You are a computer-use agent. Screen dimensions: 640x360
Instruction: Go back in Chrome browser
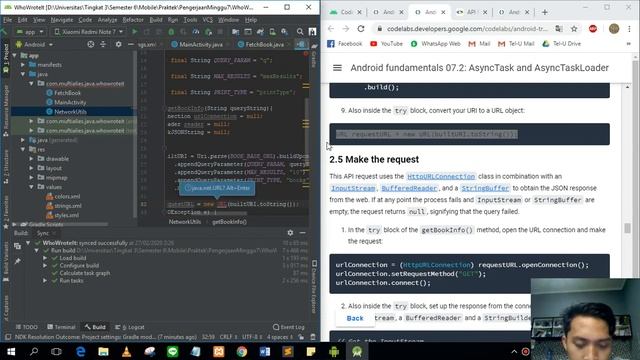pyautogui.click(x=331, y=29)
